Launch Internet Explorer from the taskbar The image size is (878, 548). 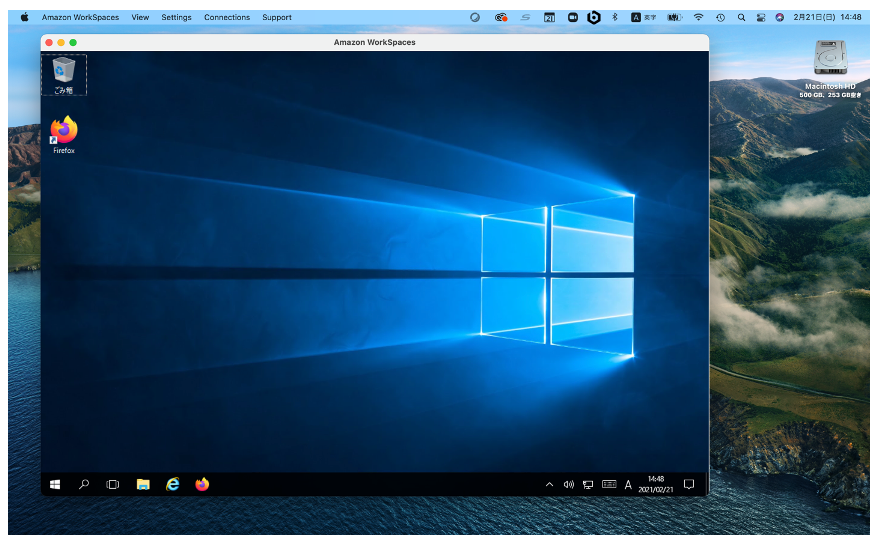click(172, 484)
